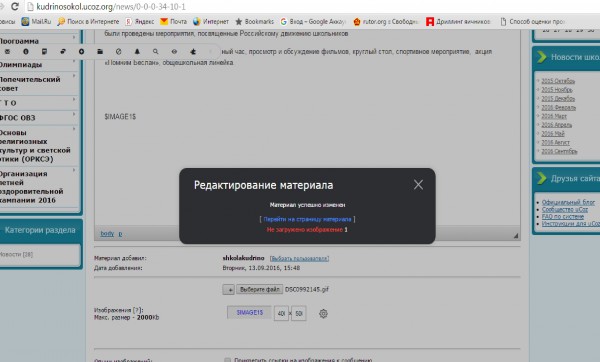Screen dimensions: 600x362
Task: Open Основы религиозных культур (ОРКСЭ) menu item
Action: click(x=35, y=146)
